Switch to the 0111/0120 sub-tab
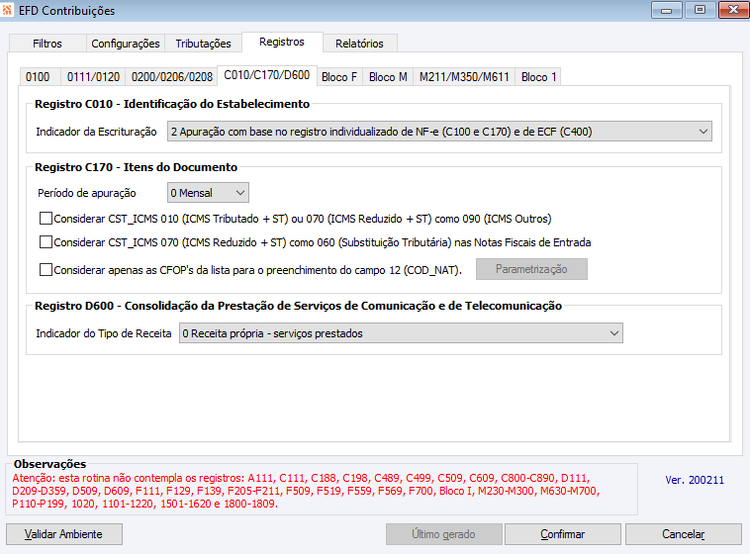 pos(93,77)
